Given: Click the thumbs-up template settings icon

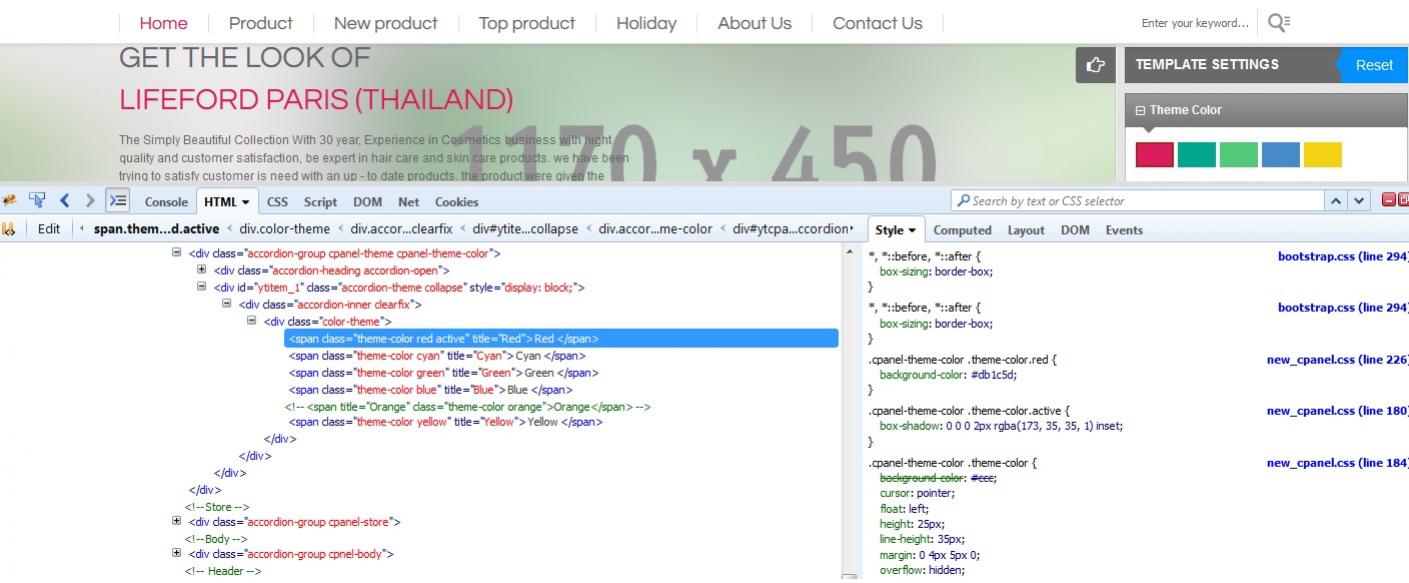Looking at the screenshot, I should point(1096,66).
